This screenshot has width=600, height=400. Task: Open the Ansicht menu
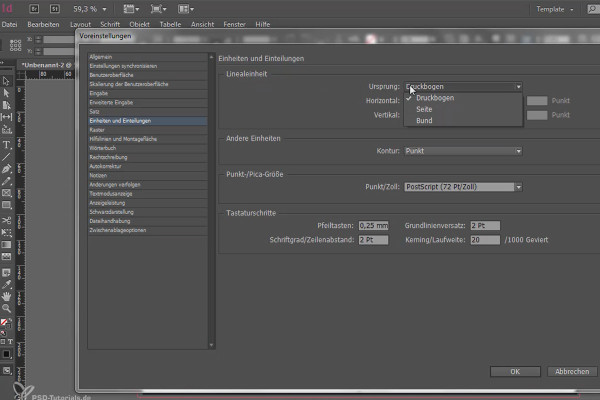click(x=202, y=24)
